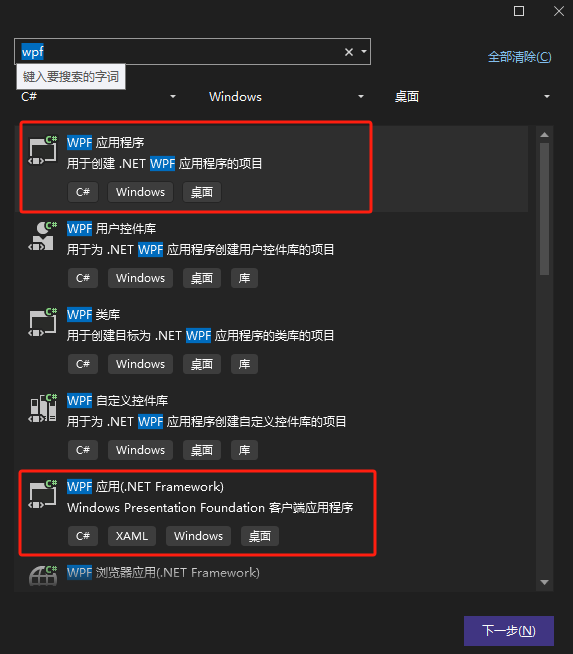Open the search history dropdown arrow

[x=364, y=52]
